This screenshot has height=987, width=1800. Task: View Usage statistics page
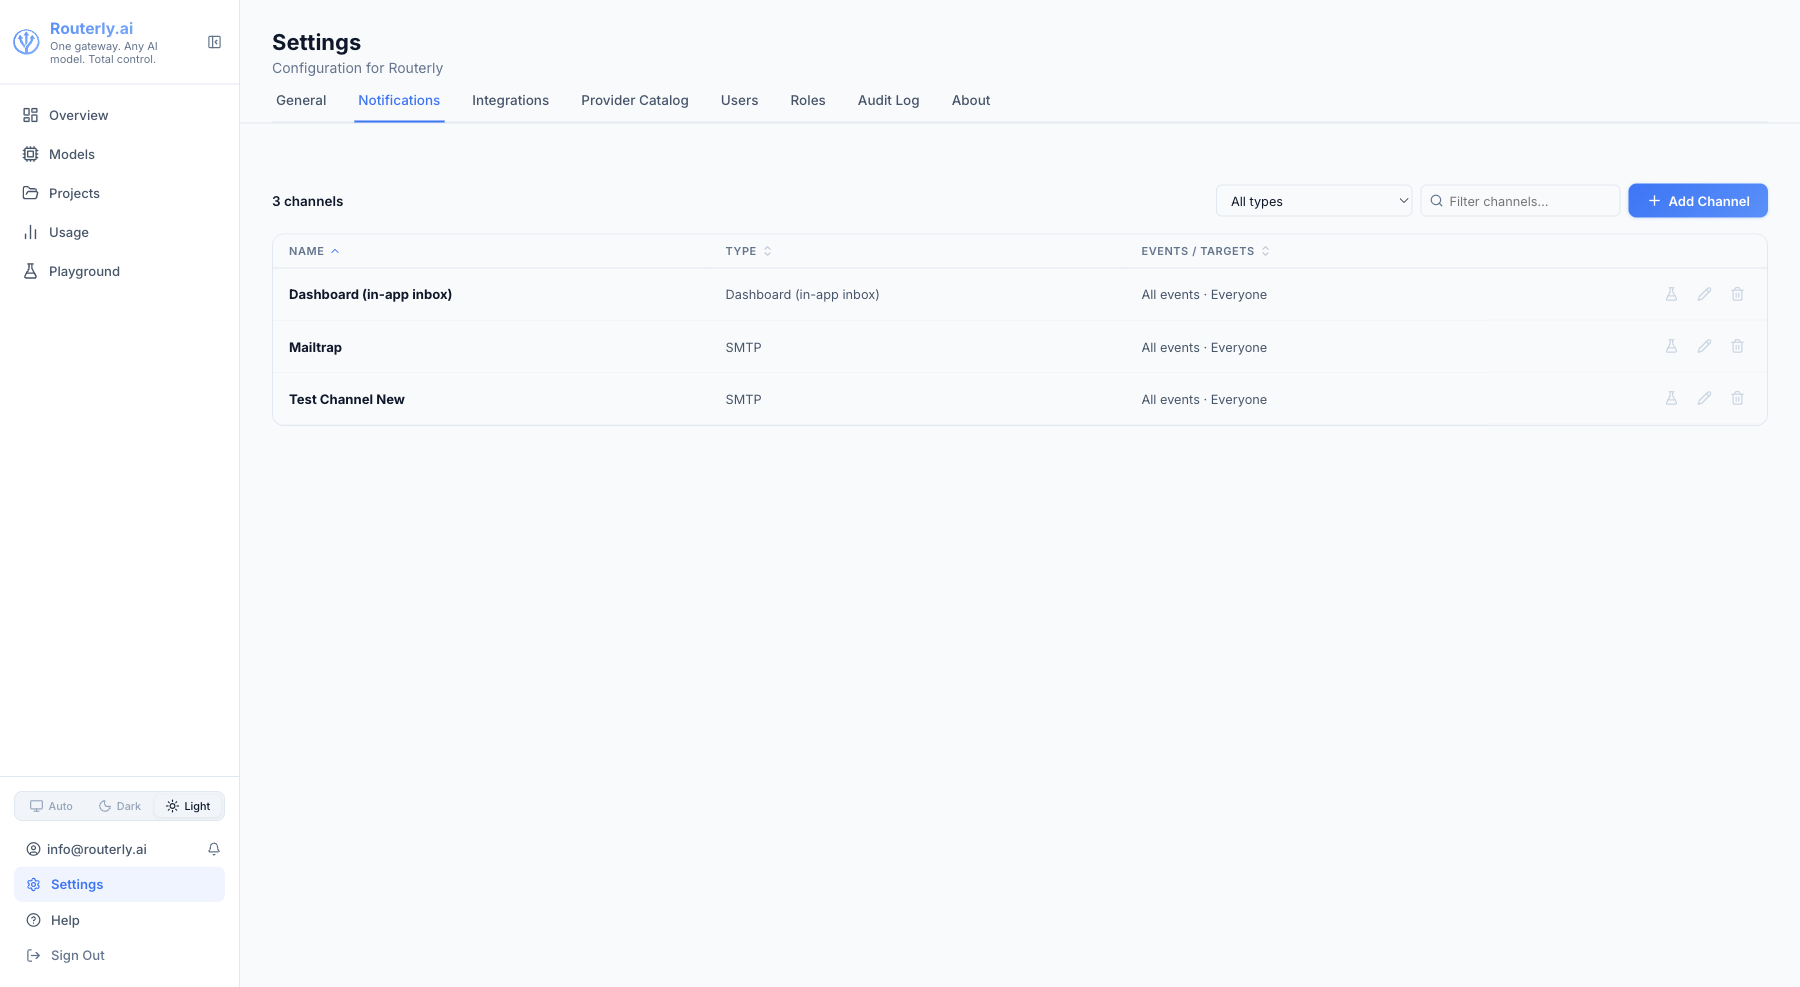coord(120,232)
